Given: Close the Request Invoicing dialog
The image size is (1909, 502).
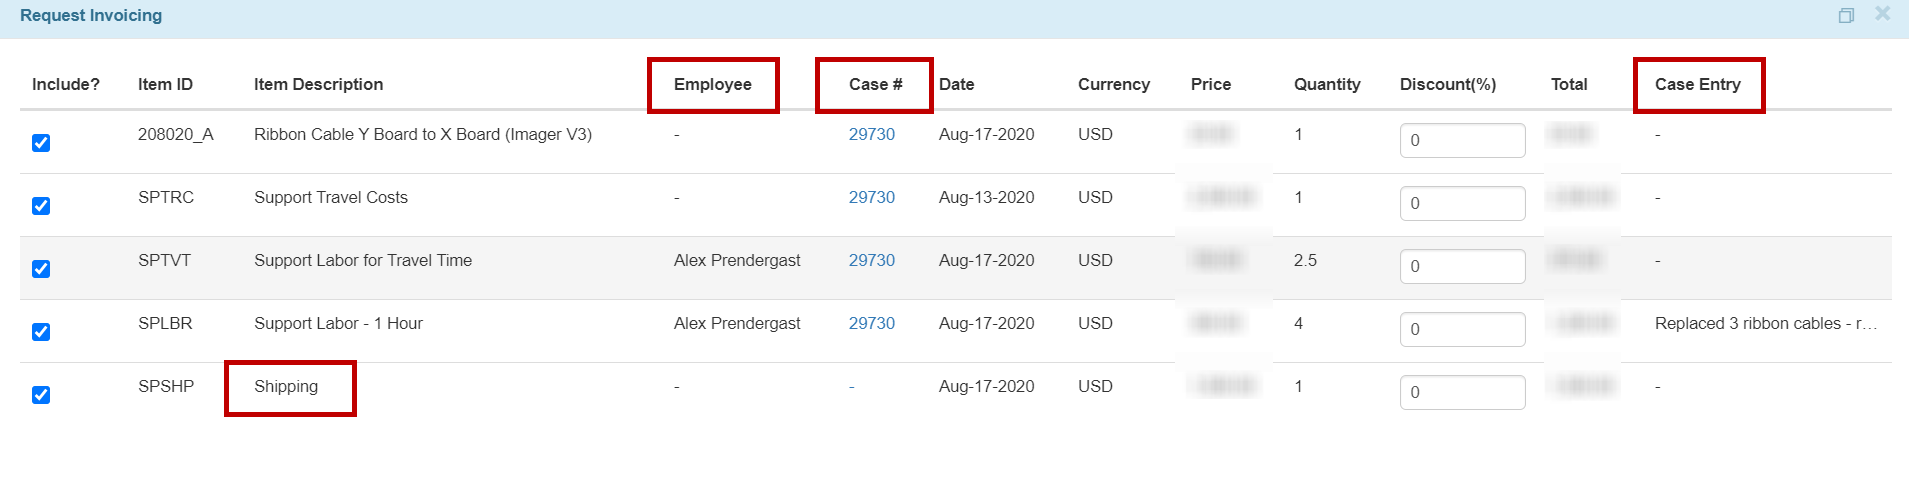Looking at the screenshot, I should coord(1882,14).
